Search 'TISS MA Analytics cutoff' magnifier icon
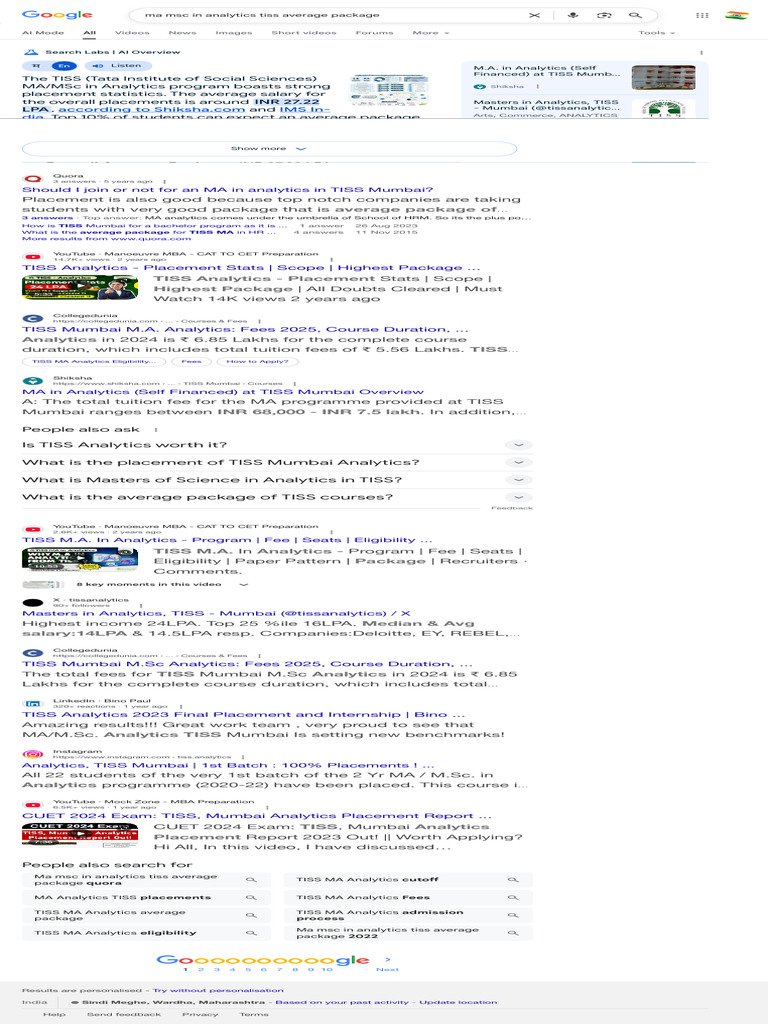 (513, 880)
